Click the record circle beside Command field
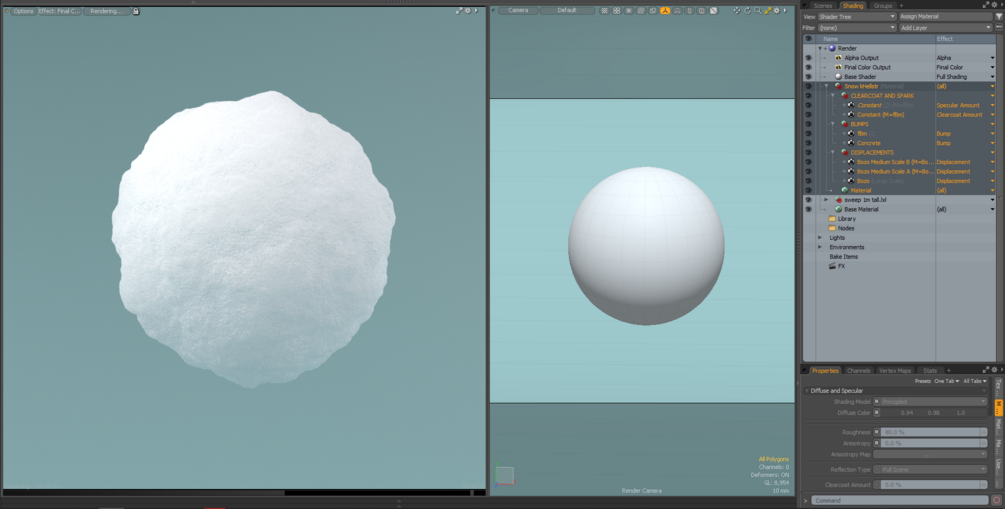The width and height of the screenshot is (1005, 509). (997, 500)
